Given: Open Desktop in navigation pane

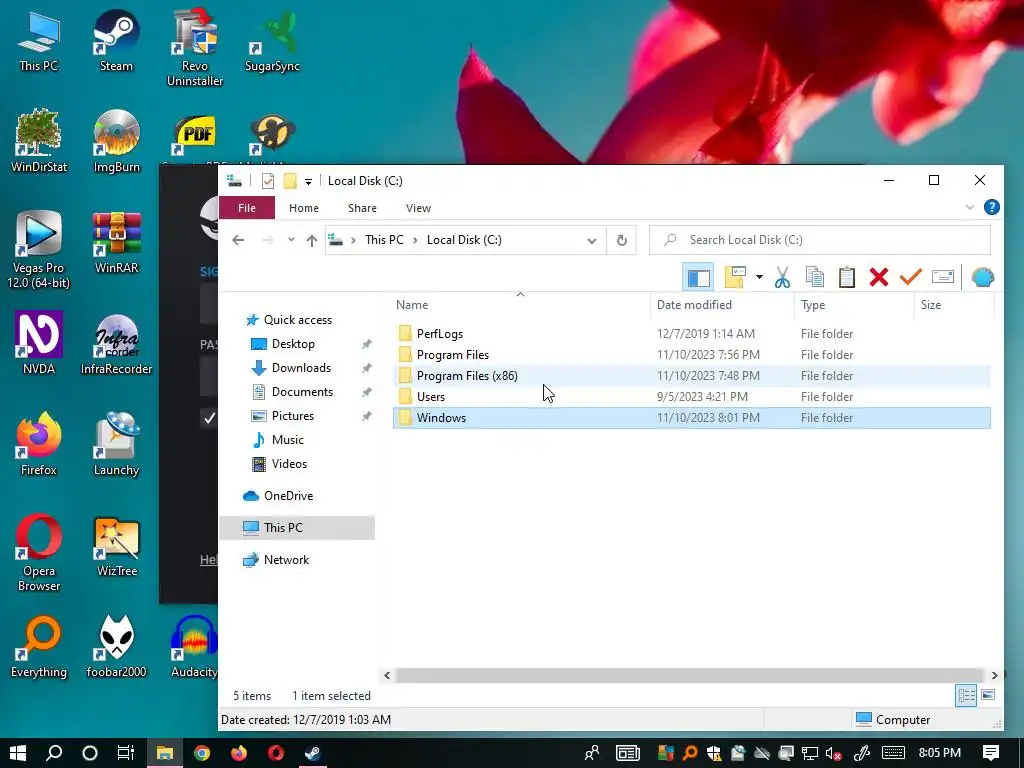Looking at the screenshot, I should [293, 344].
